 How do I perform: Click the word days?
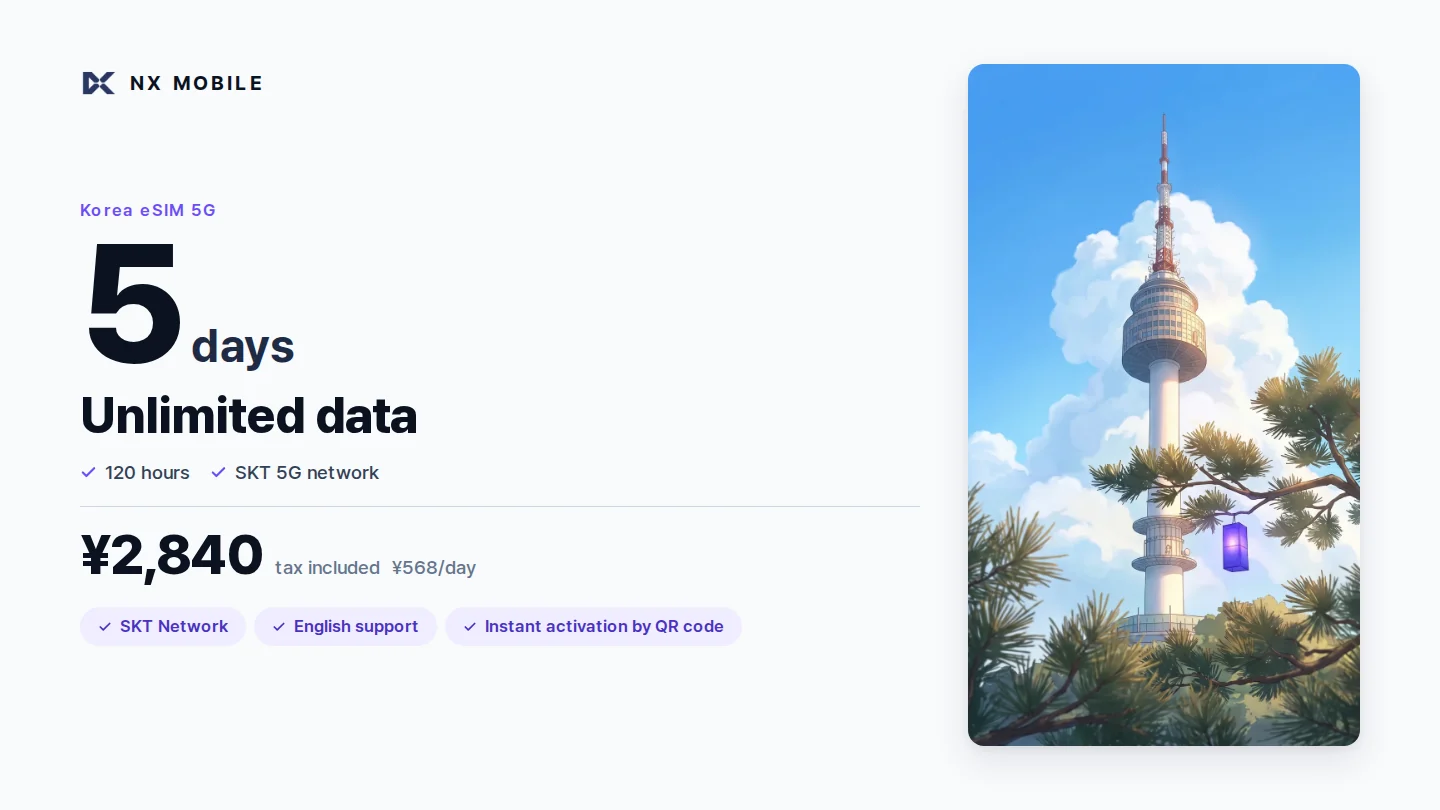coord(243,346)
